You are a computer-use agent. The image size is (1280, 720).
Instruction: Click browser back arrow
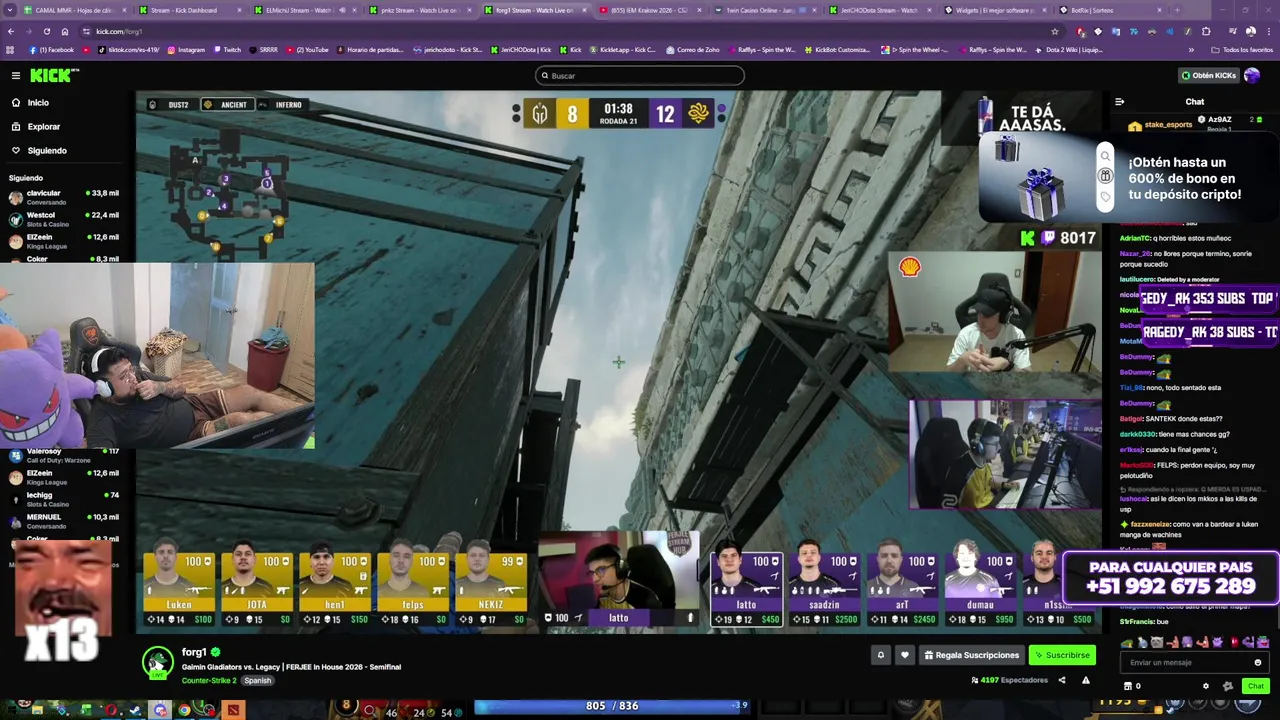coord(11,31)
